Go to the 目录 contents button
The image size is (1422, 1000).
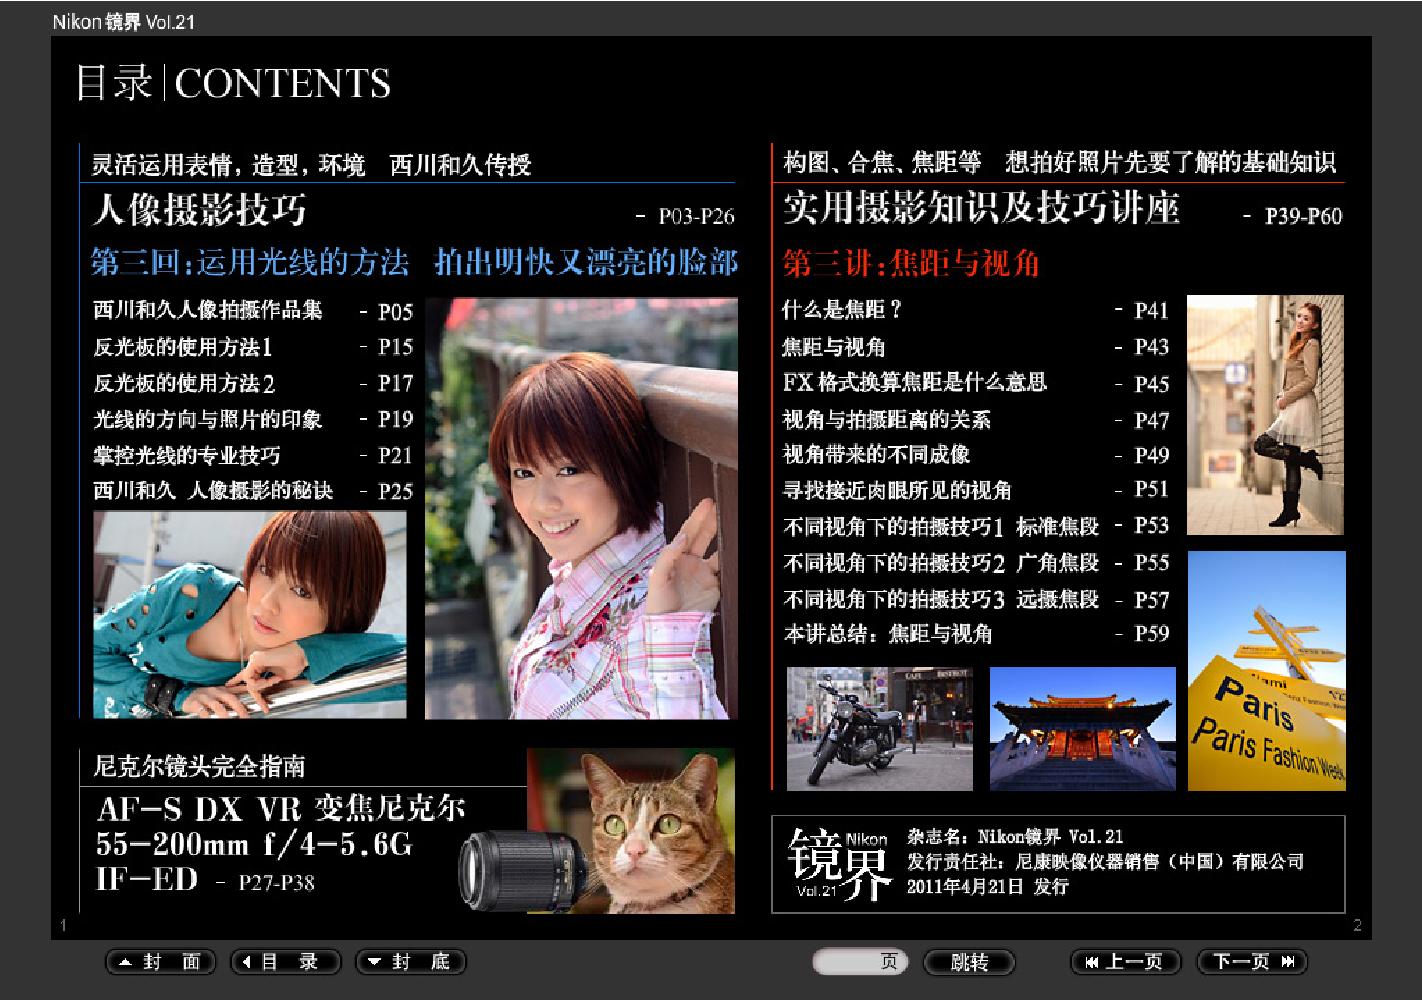[x=285, y=962]
